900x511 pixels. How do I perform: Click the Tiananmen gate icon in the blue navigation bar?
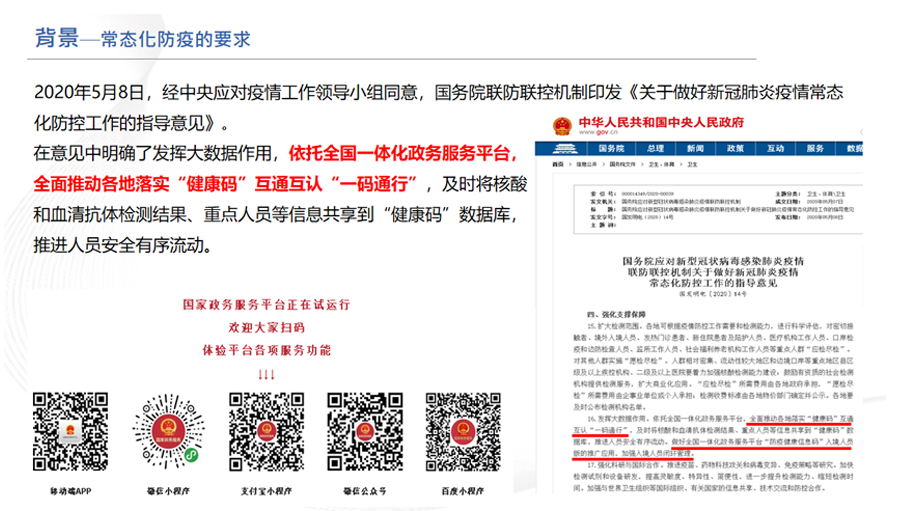(565, 149)
